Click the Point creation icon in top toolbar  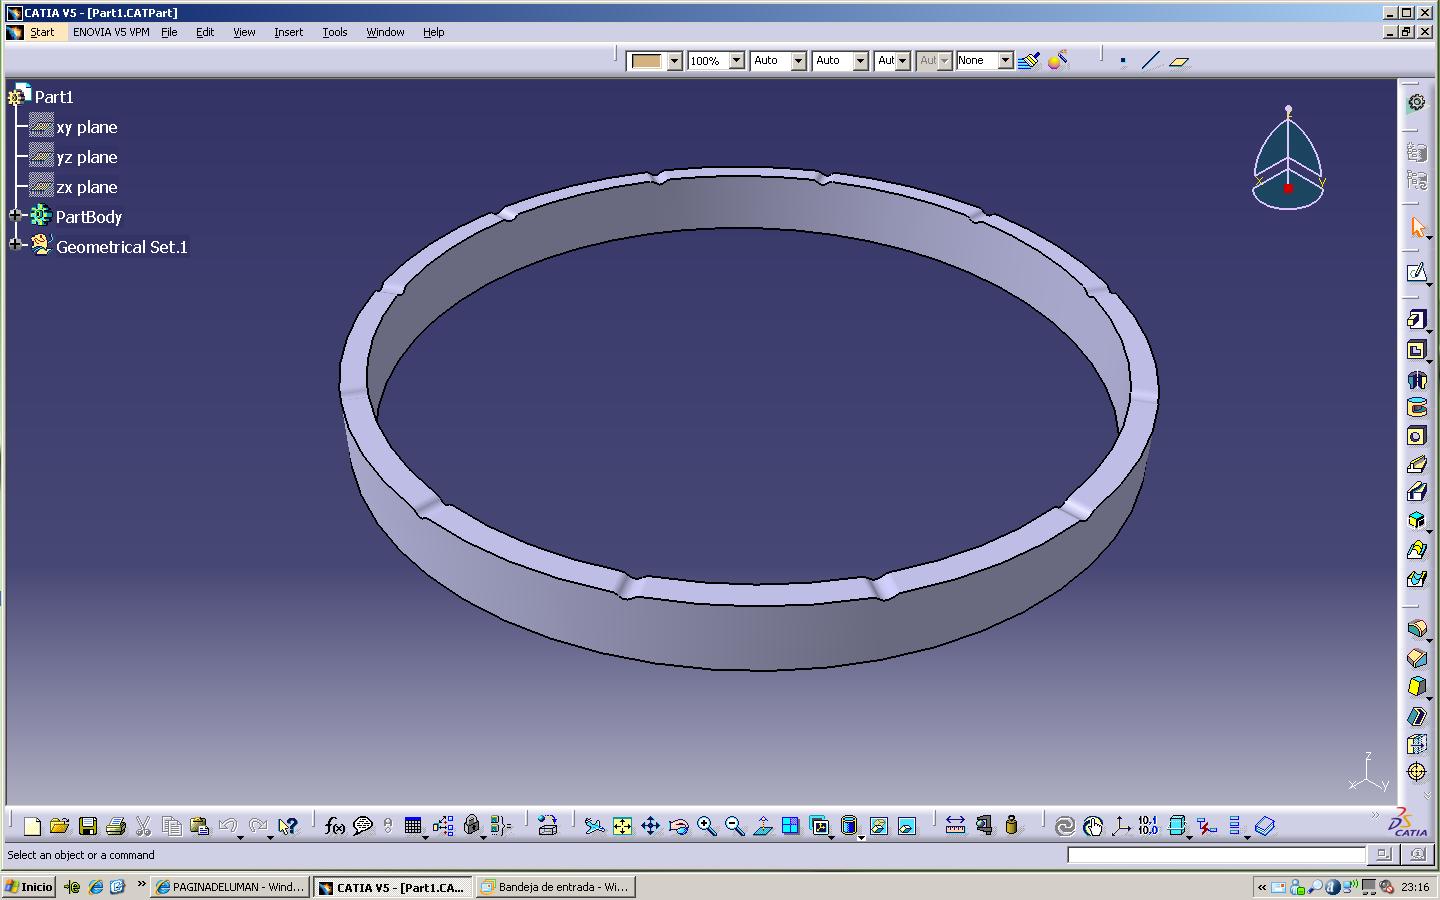click(1123, 61)
